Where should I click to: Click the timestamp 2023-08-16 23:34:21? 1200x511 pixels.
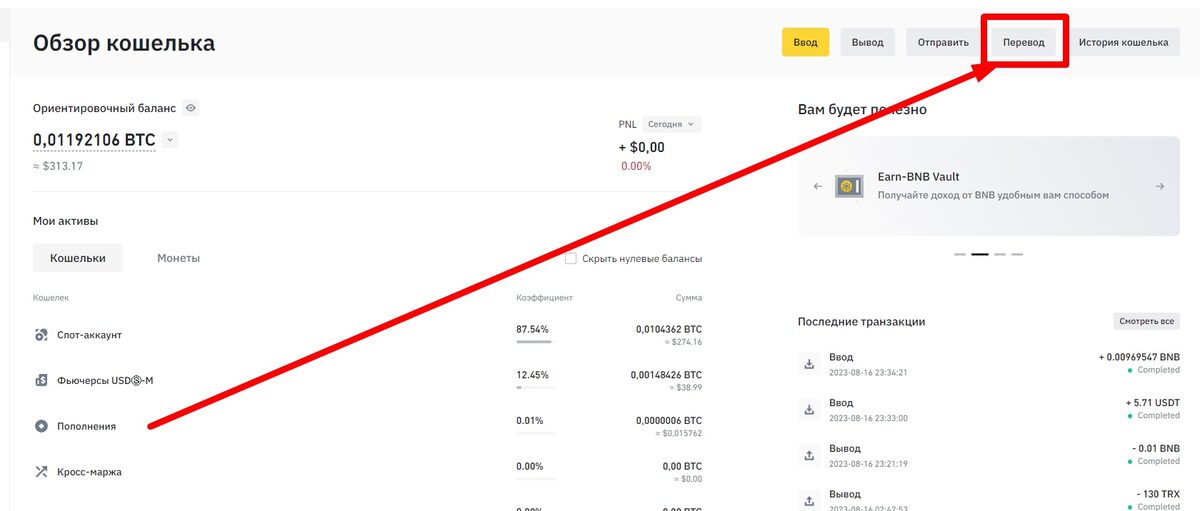[868, 372]
